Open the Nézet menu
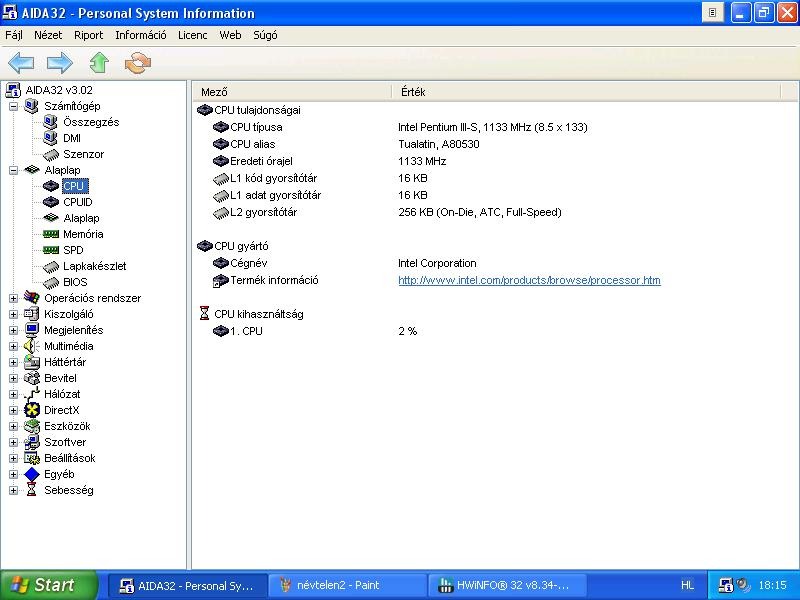The width and height of the screenshot is (800, 600). 48,35
